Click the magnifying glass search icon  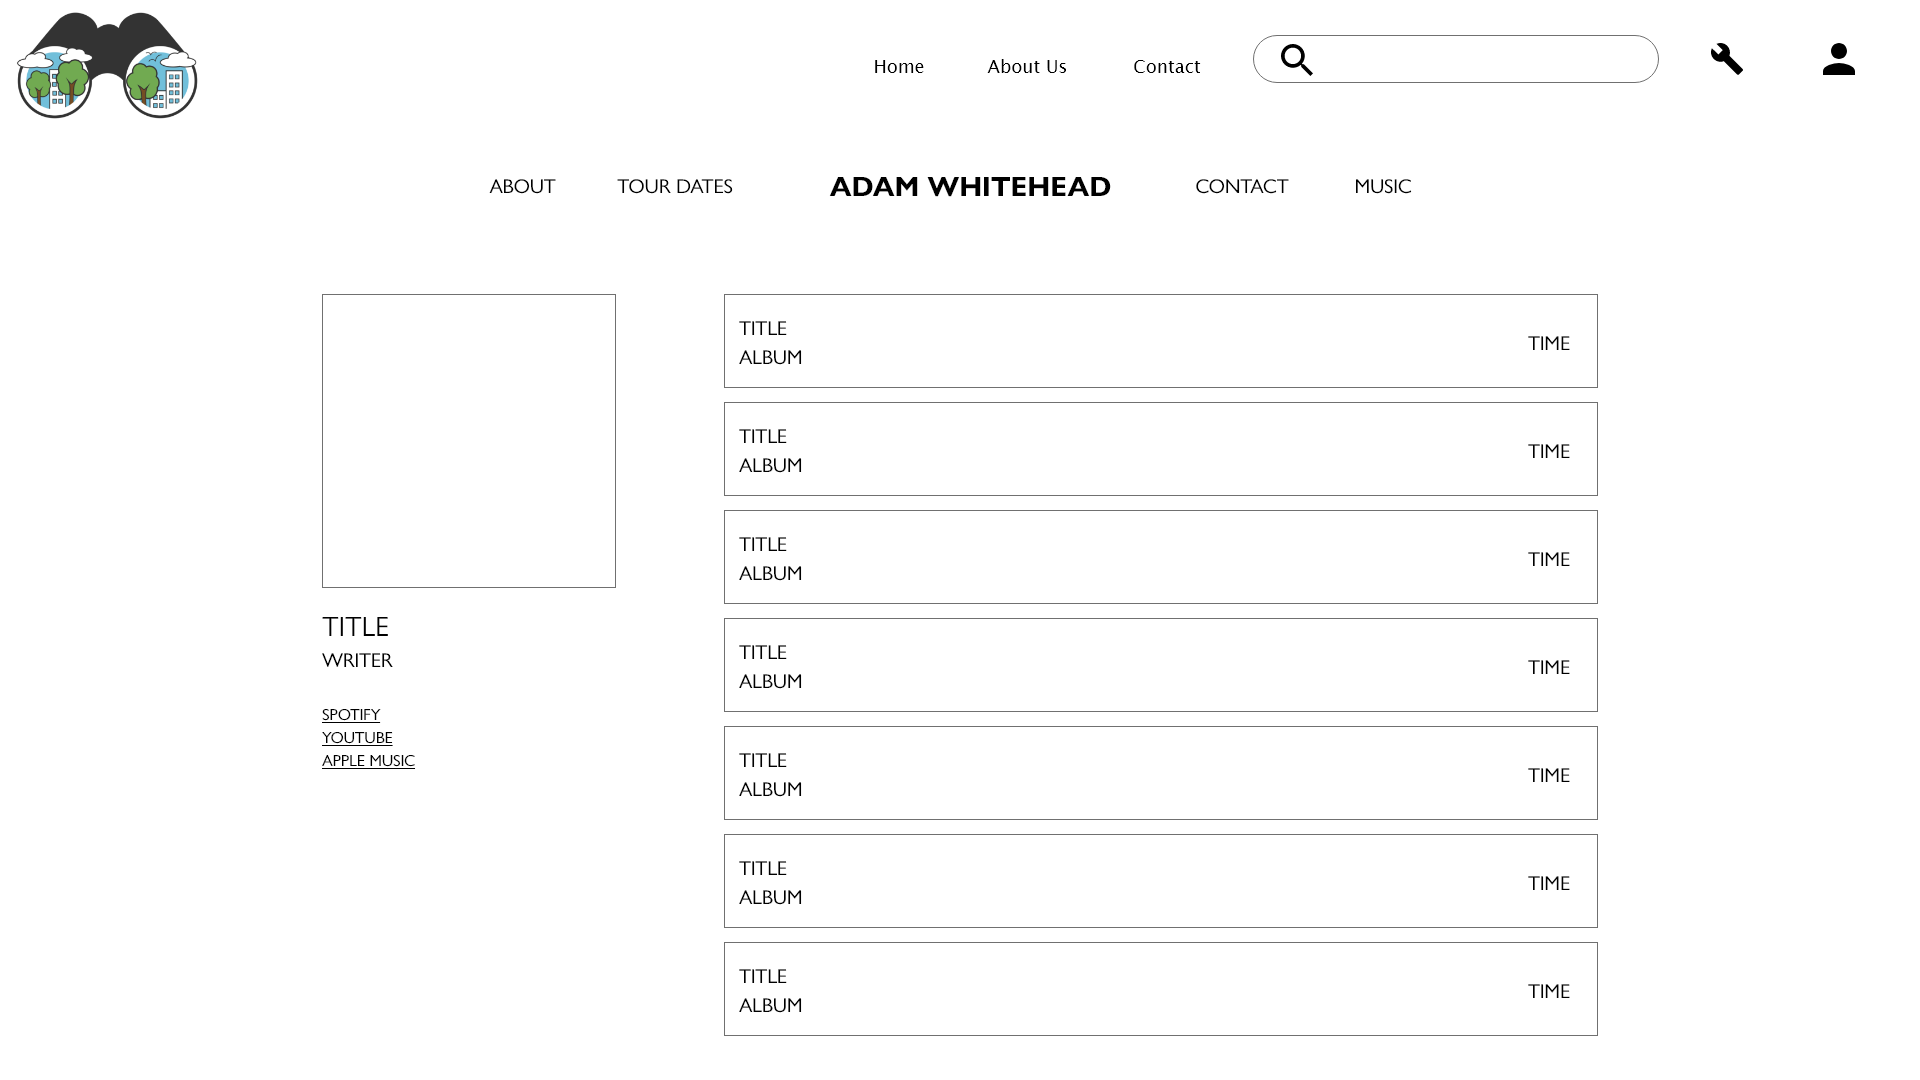point(1296,60)
